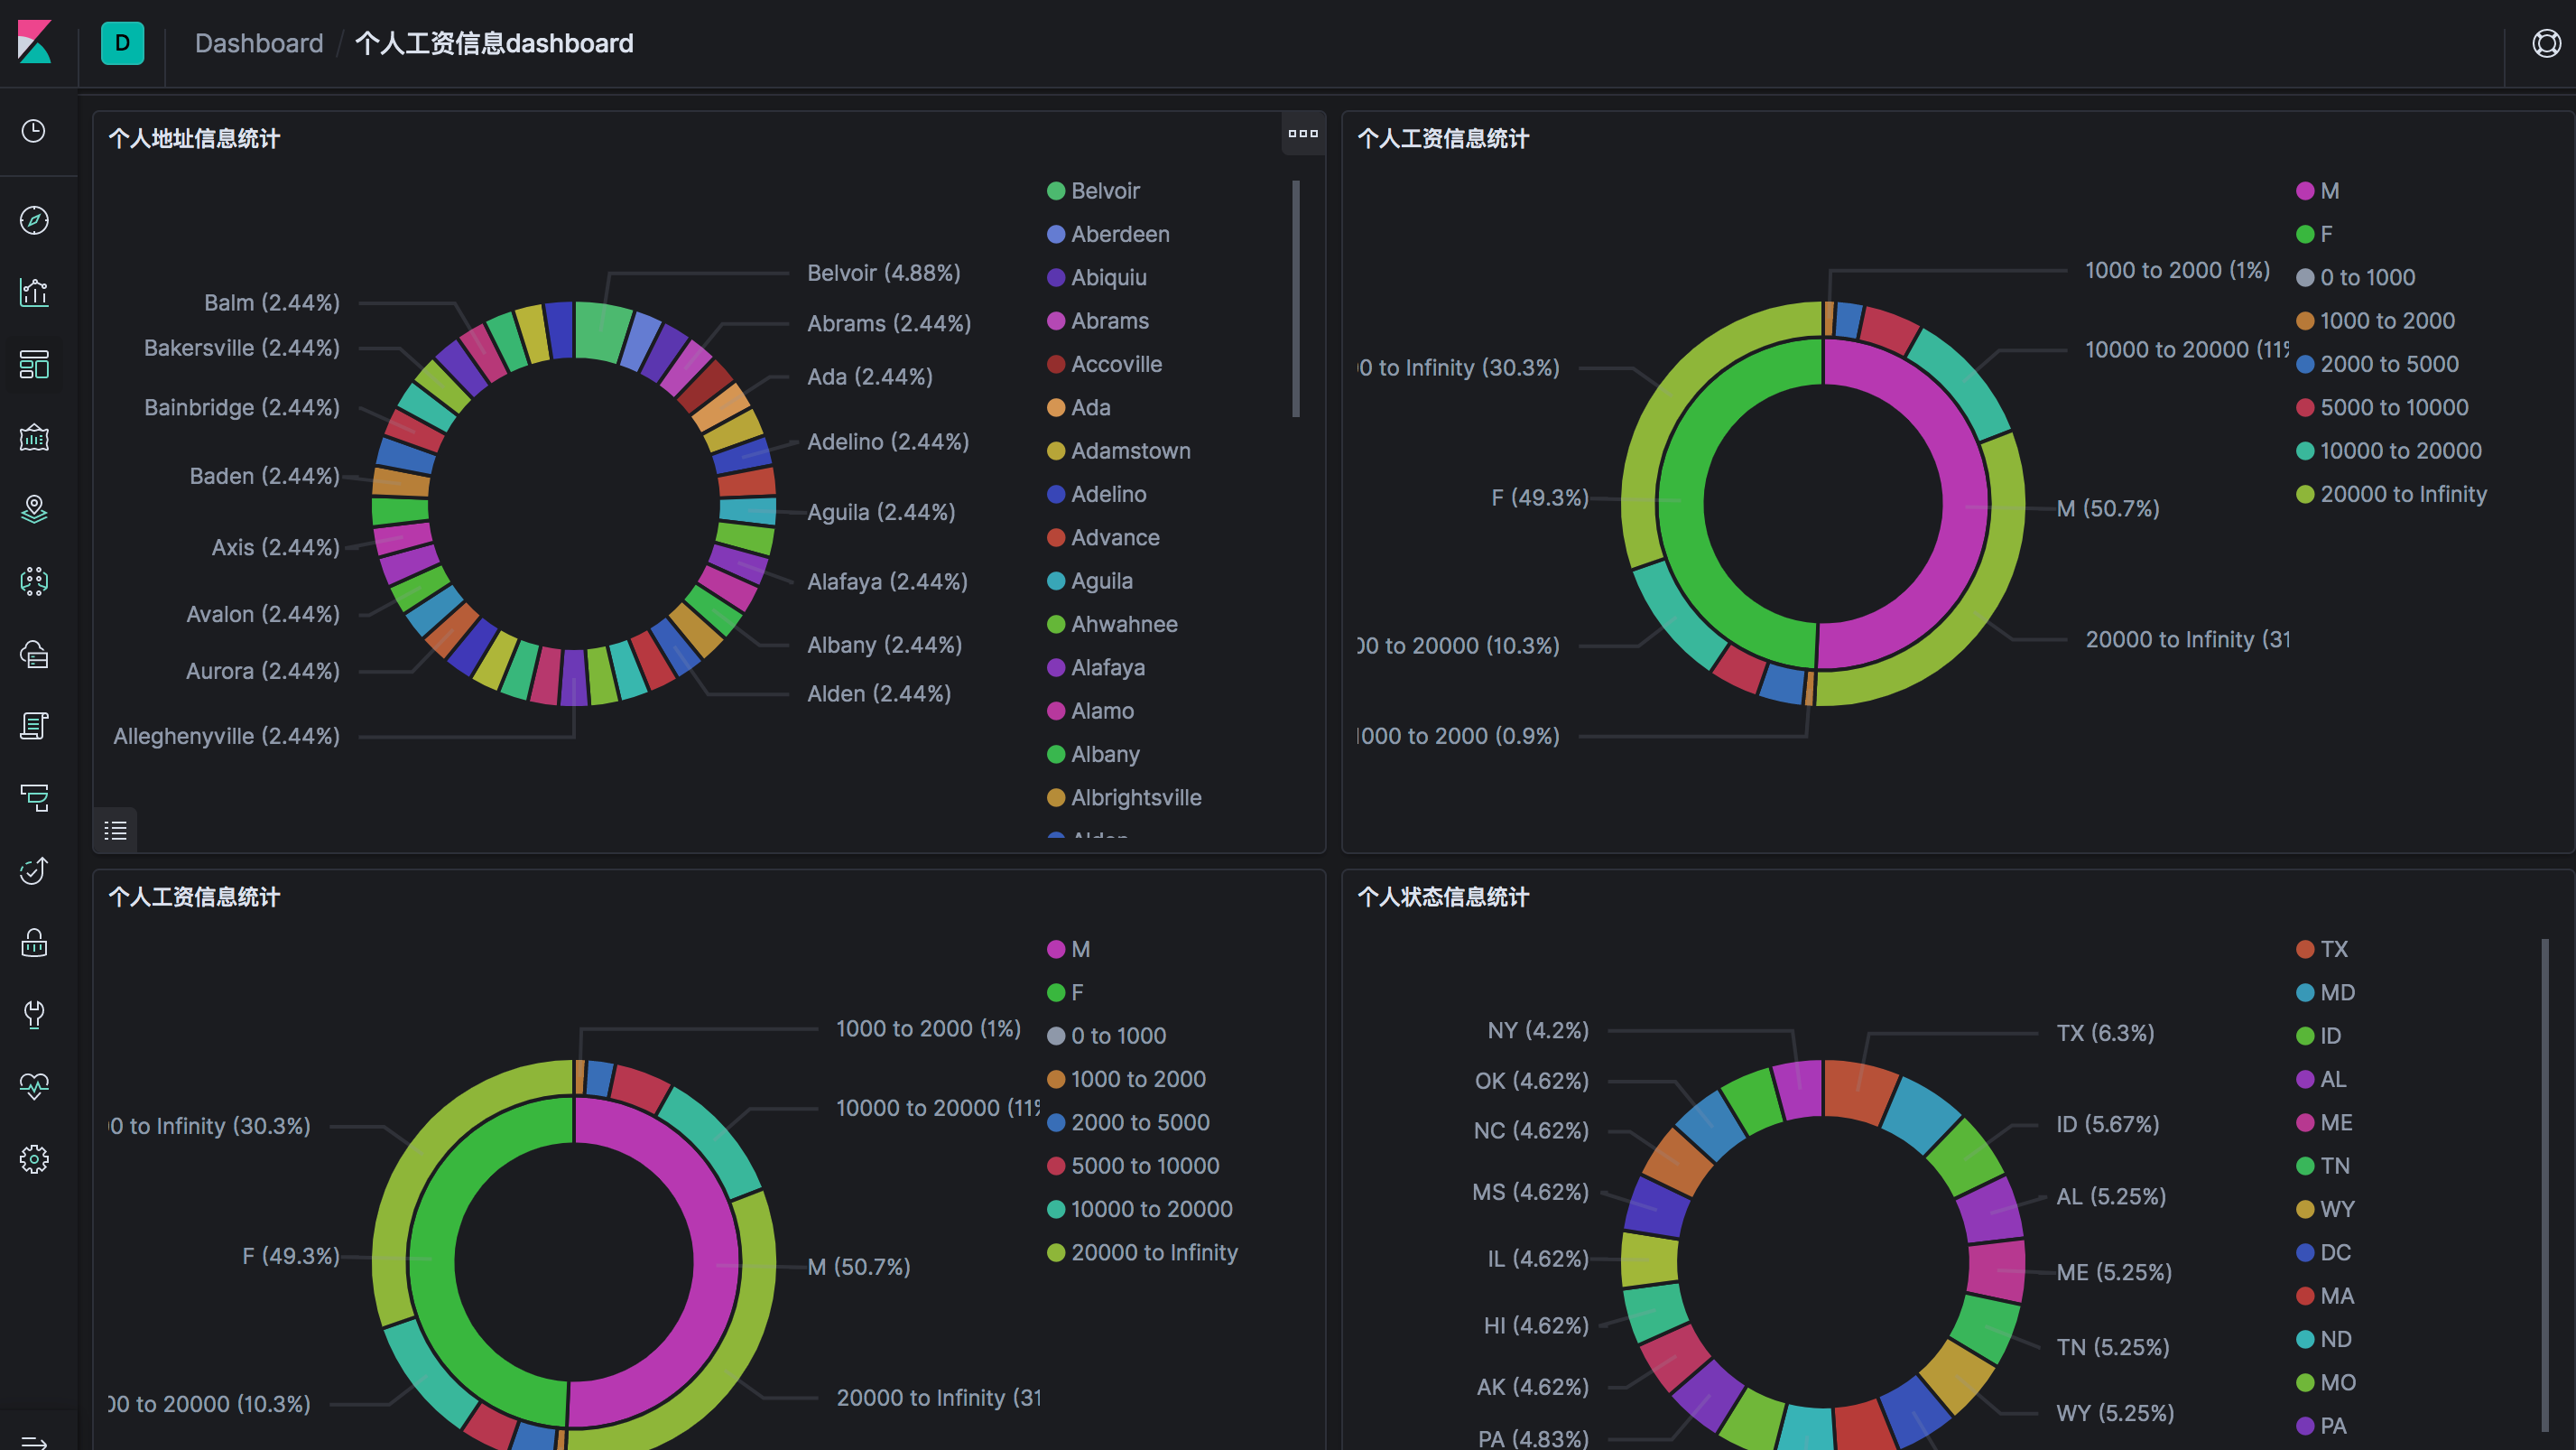Viewport: 2576px width, 1450px height.
Task: Open the Metrics infrastructure icon in sidebar
Action: coord(34,654)
